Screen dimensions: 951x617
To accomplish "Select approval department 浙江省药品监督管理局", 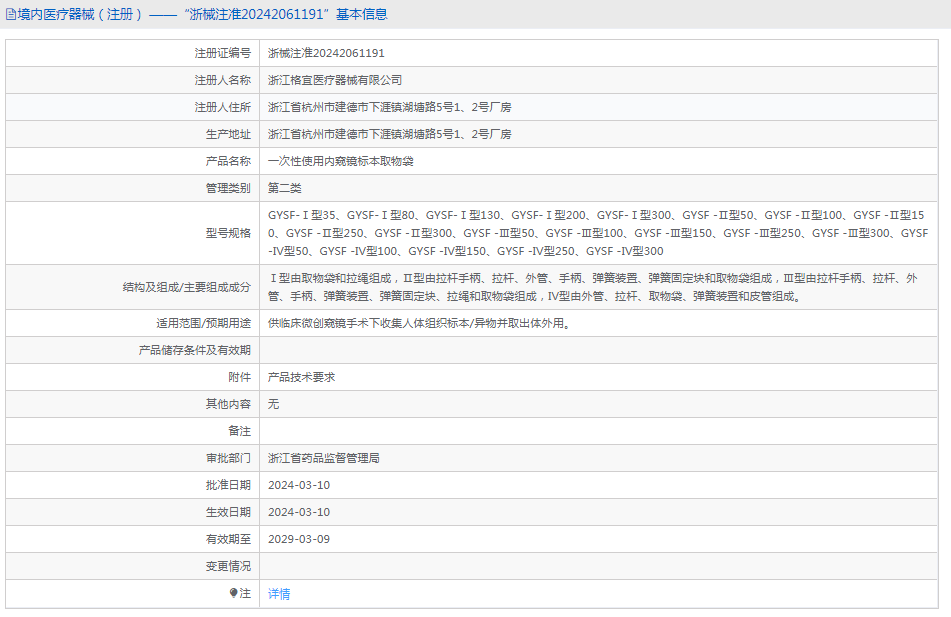I will tap(324, 458).
